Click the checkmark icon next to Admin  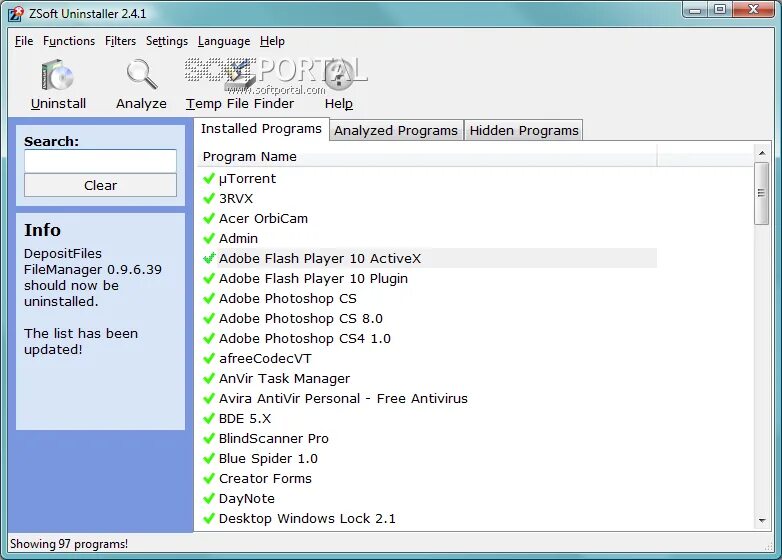click(209, 238)
